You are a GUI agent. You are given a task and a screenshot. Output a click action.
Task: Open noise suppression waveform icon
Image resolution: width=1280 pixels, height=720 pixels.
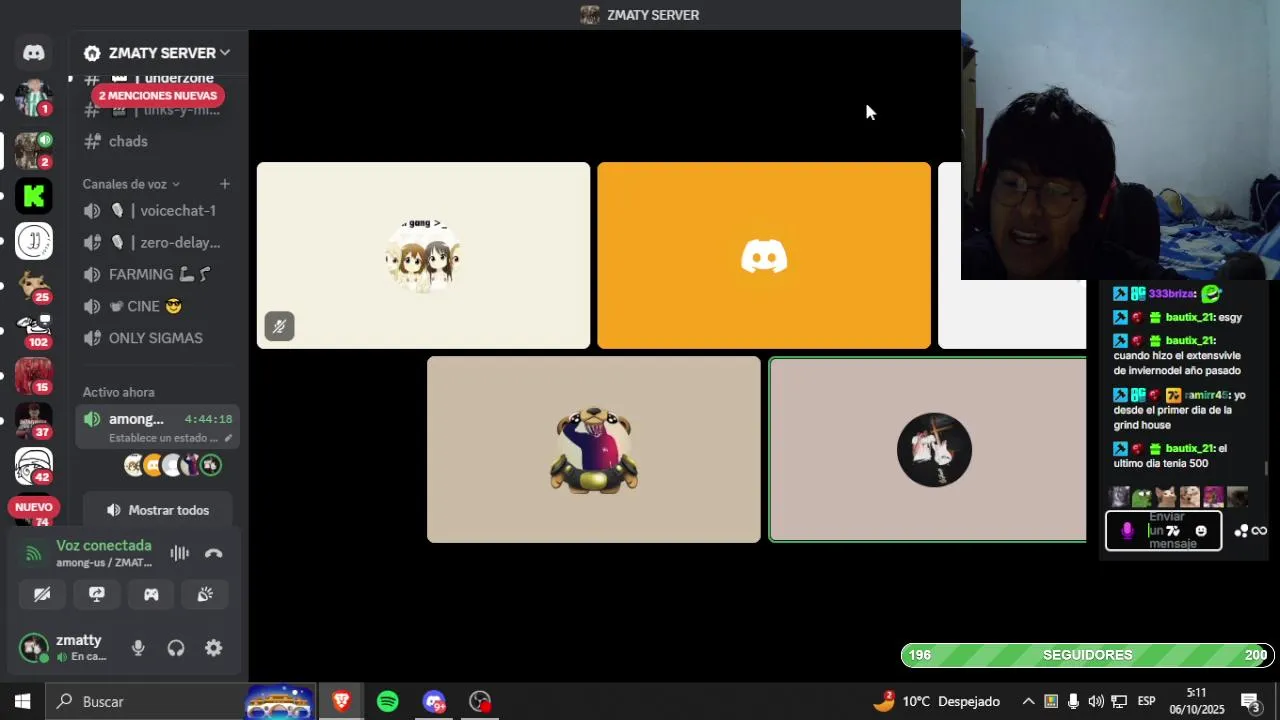tap(179, 553)
